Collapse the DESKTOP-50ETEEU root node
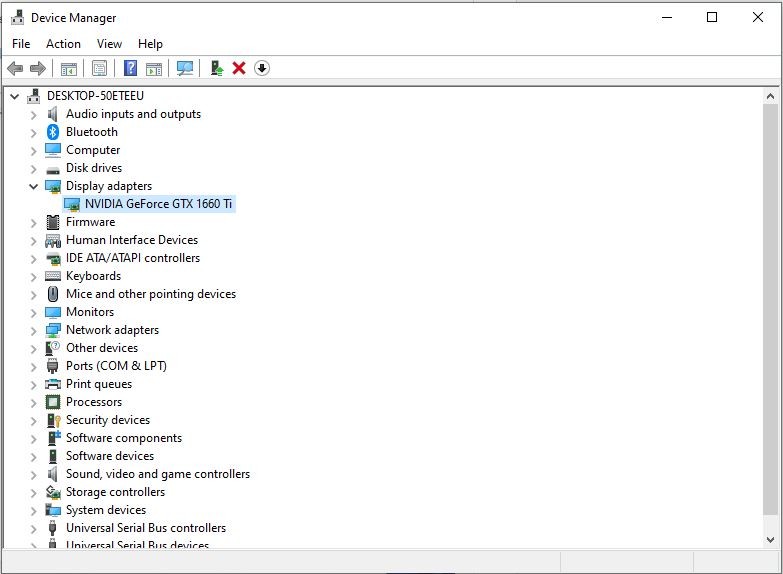The height and width of the screenshot is (574, 783). pyautogui.click(x=15, y=96)
